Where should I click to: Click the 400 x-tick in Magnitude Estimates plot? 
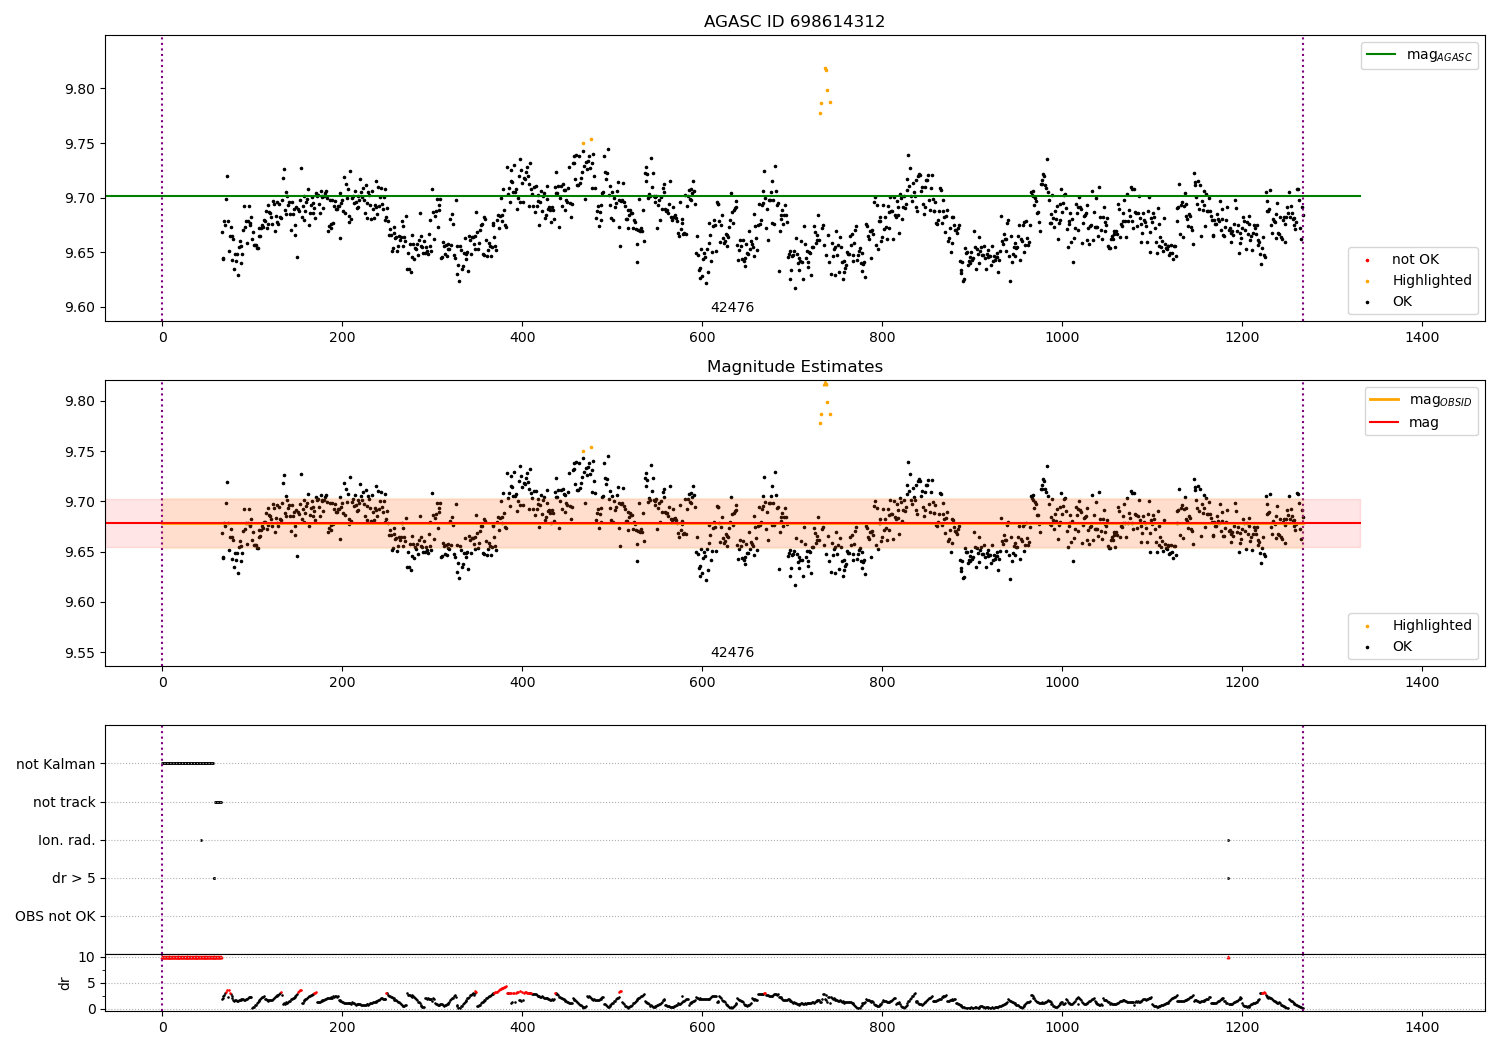click(522, 682)
